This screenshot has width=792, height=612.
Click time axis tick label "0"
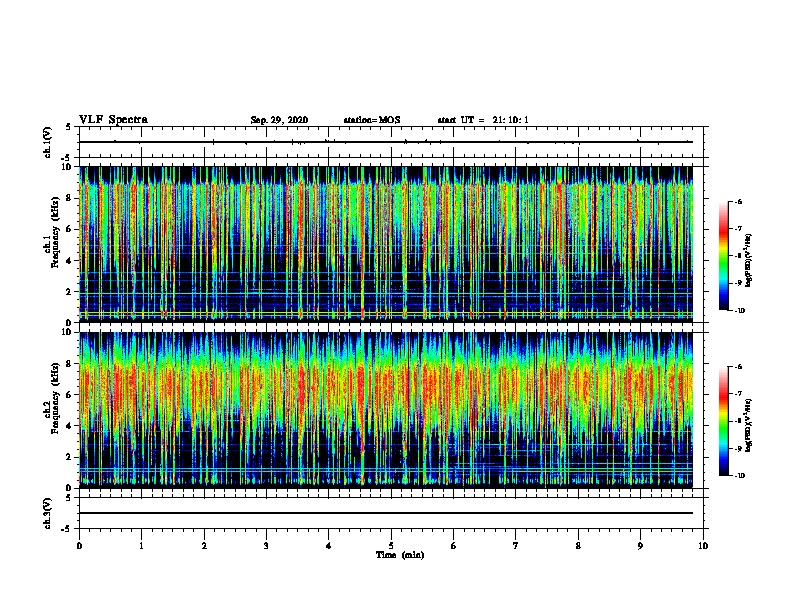click(x=79, y=546)
